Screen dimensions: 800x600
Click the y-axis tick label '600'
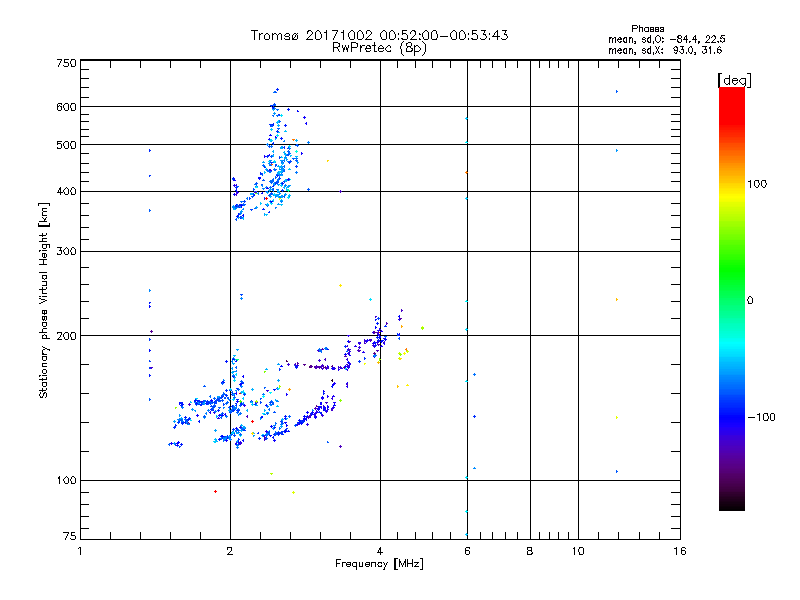(66, 107)
